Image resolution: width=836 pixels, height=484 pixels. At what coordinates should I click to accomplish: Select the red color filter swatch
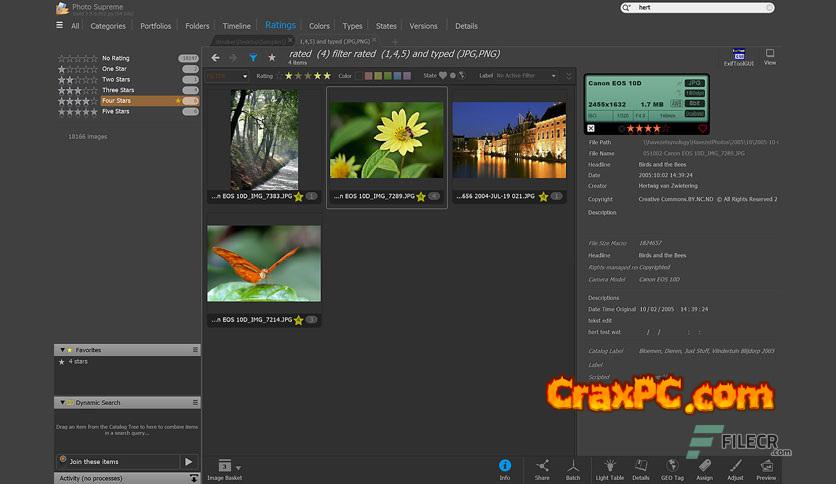(370, 75)
